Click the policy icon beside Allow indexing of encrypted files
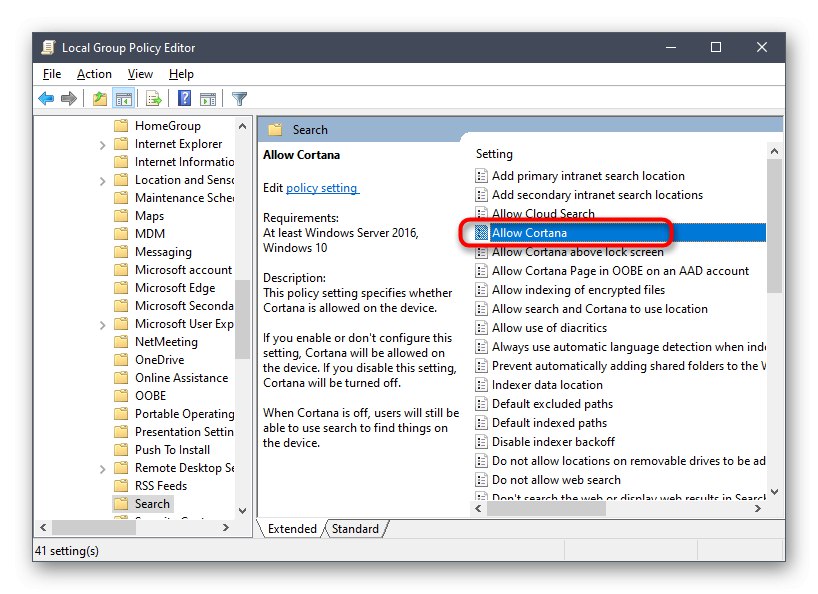Screen dimensions: 818x594 click(482, 289)
